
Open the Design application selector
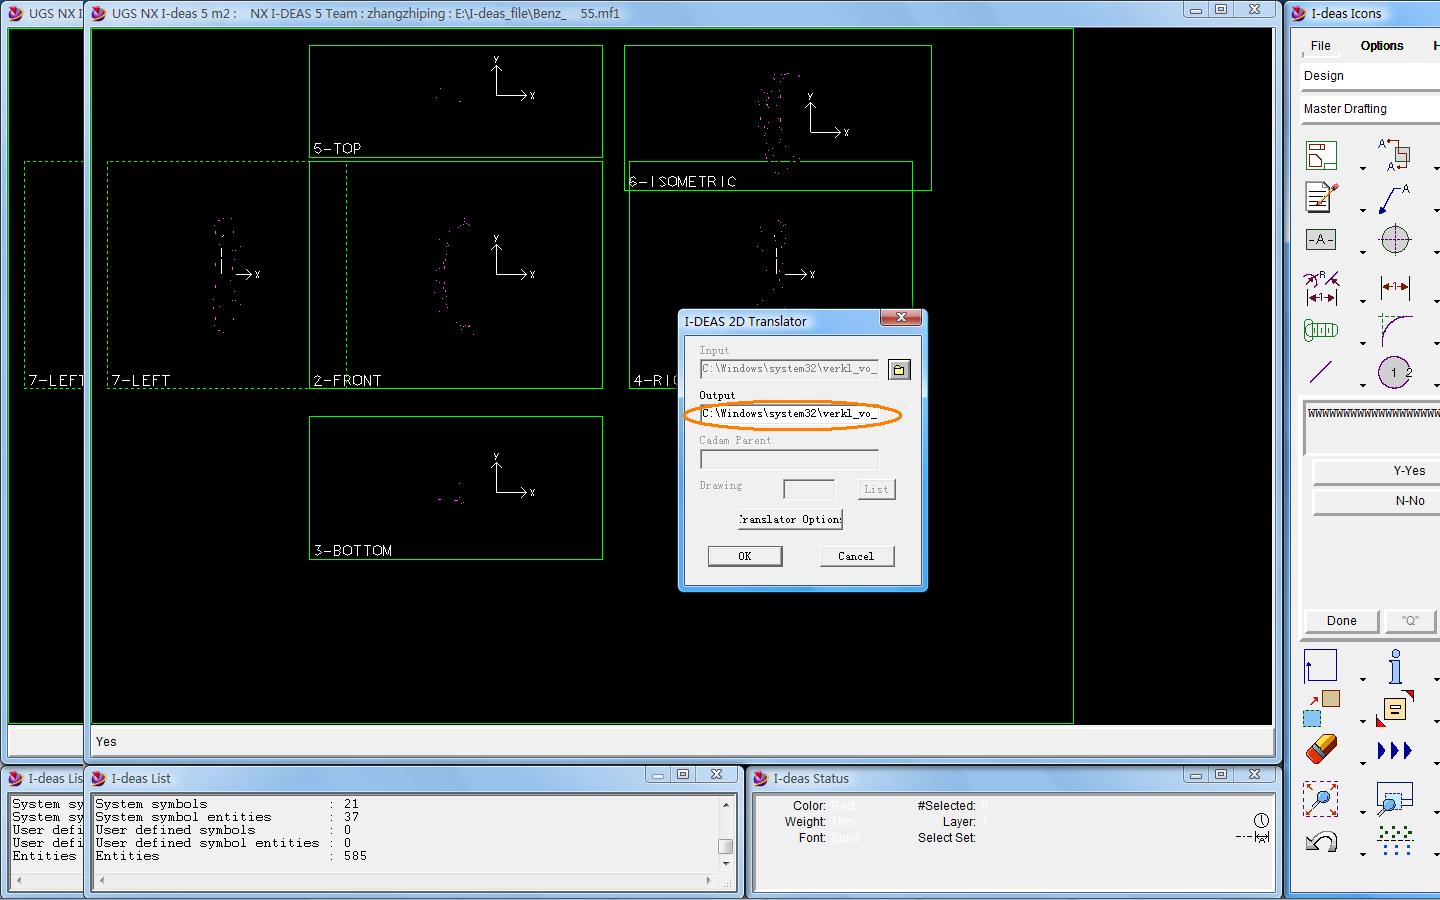pyautogui.click(x=1370, y=76)
